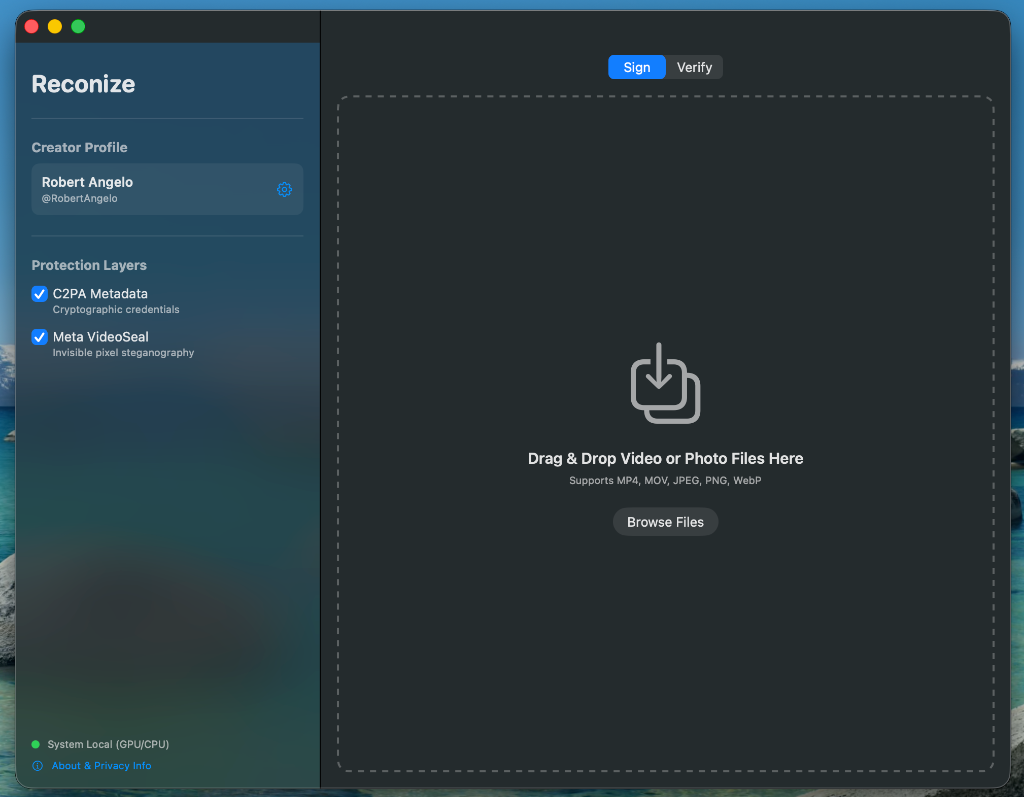Switch to the Sign tab
Screen dimensions: 1024x797
tap(637, 67)
